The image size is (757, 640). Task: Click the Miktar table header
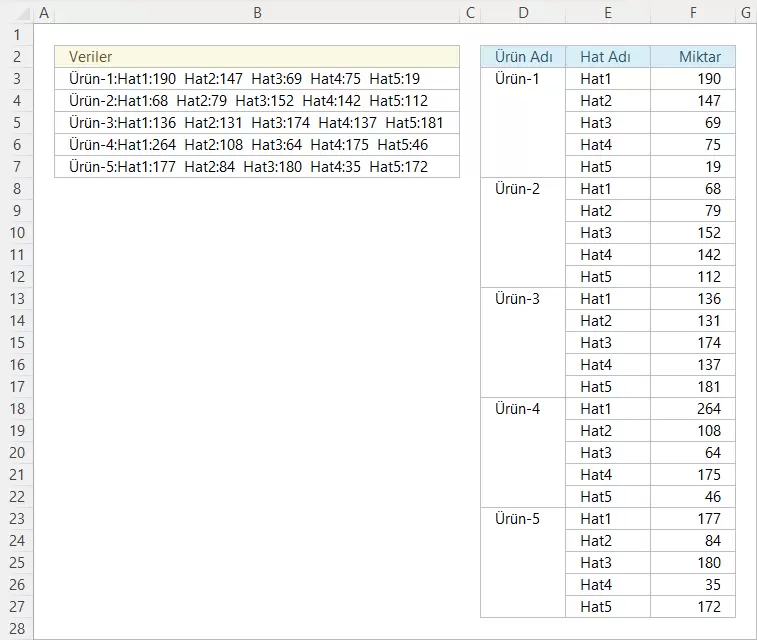coord(693,57)
